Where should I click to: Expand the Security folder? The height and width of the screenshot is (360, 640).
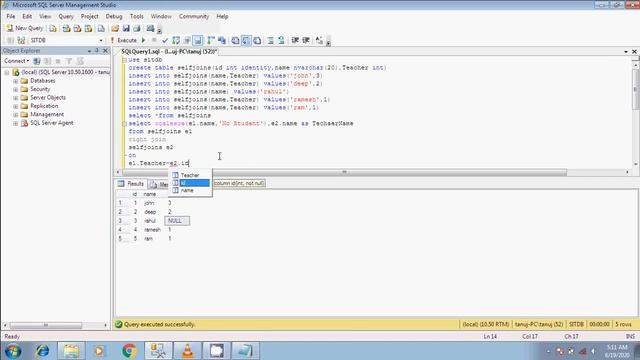16,89
